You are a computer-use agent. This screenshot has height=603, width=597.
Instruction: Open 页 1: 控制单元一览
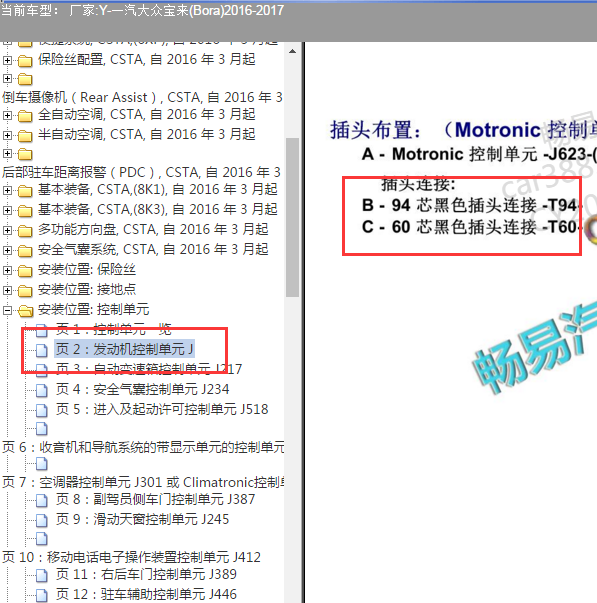point(113,329)
